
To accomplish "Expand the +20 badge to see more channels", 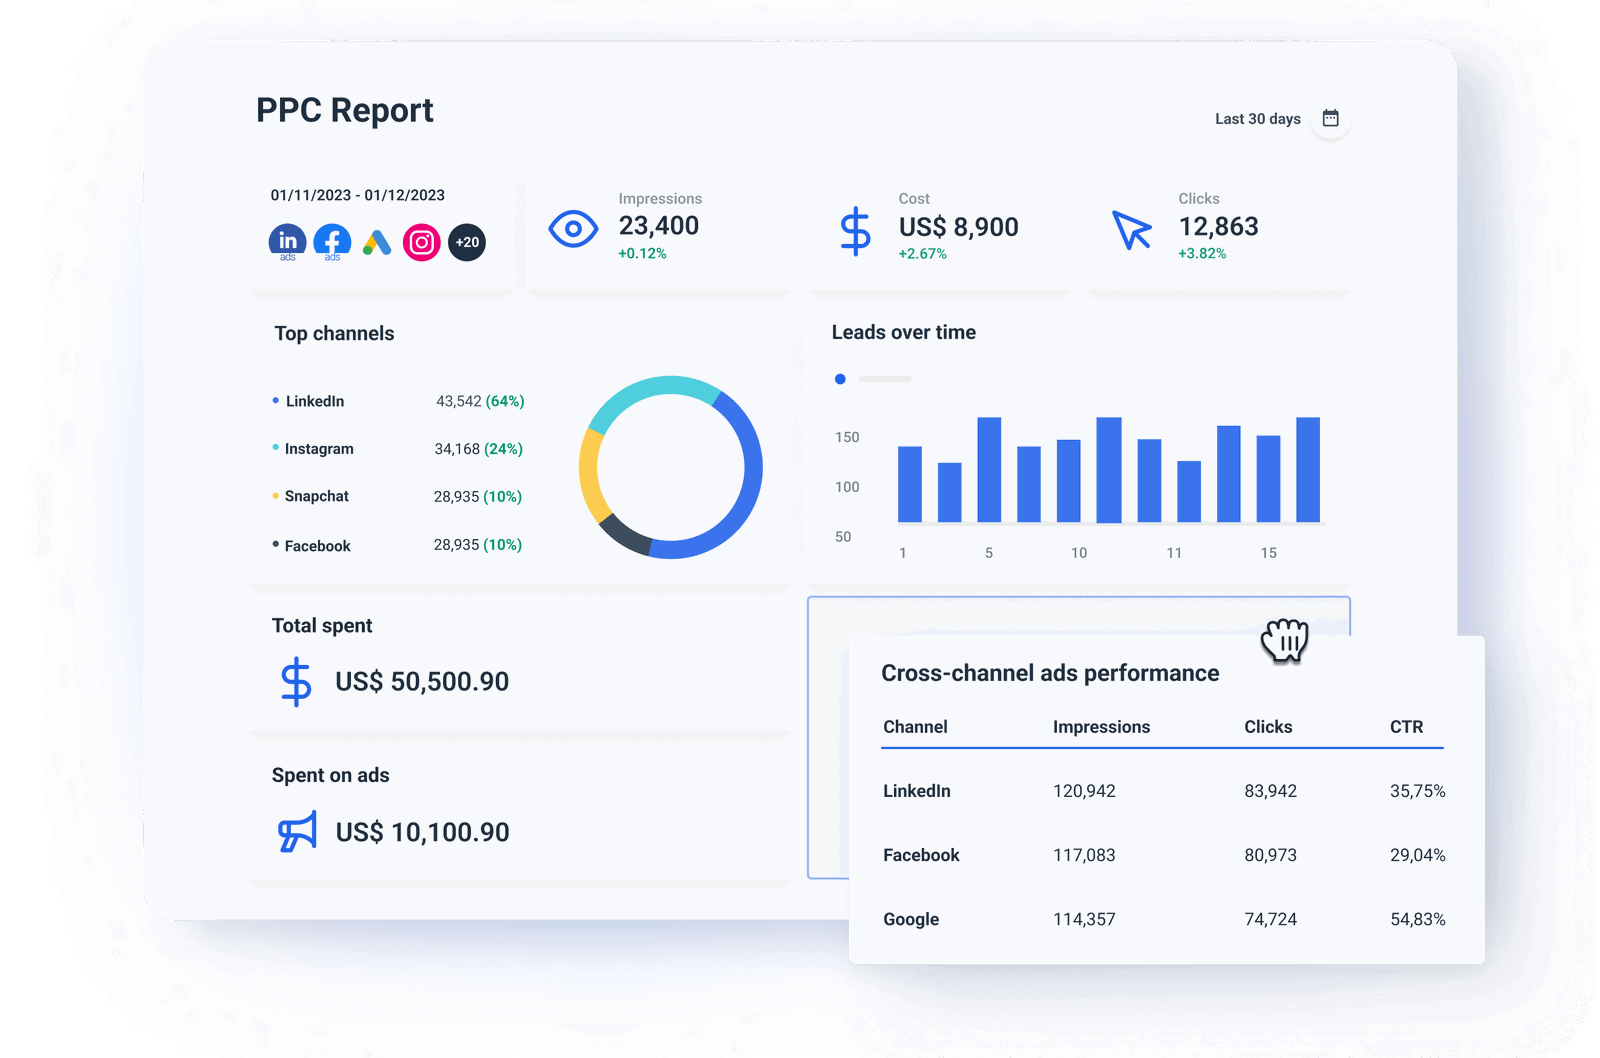I will 466,241.
